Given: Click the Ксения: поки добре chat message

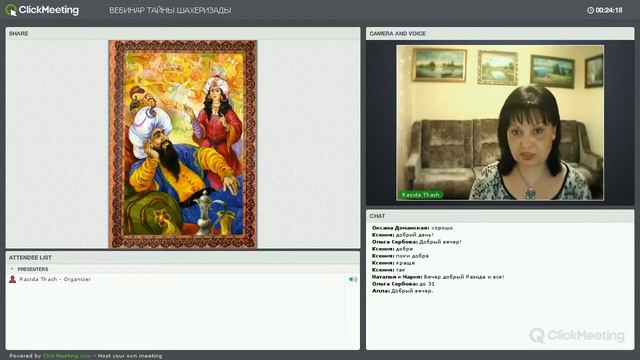Looking at the screenshot, I should pos(400,256).
